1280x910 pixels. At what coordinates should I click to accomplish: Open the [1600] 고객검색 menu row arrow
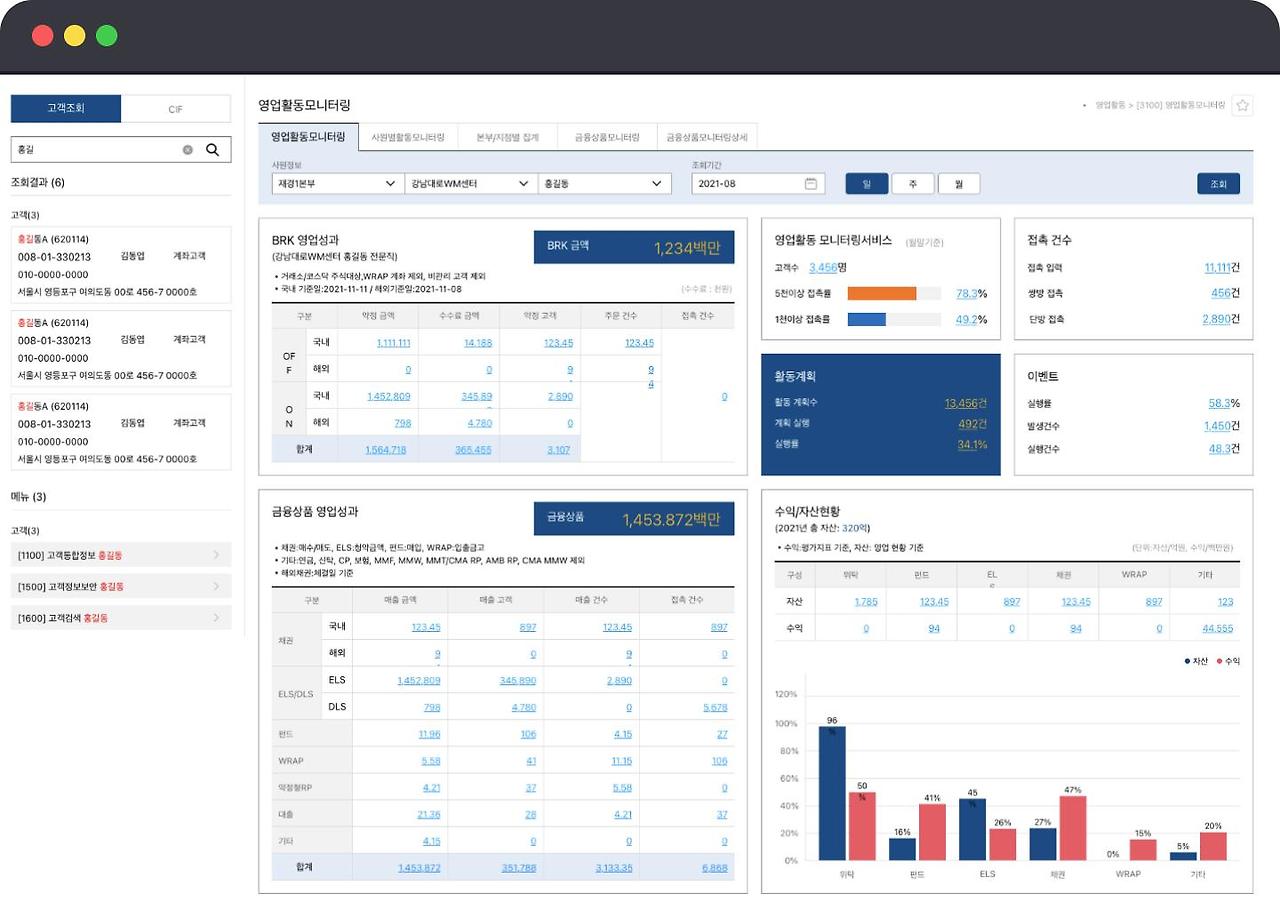tap(216, 618)
